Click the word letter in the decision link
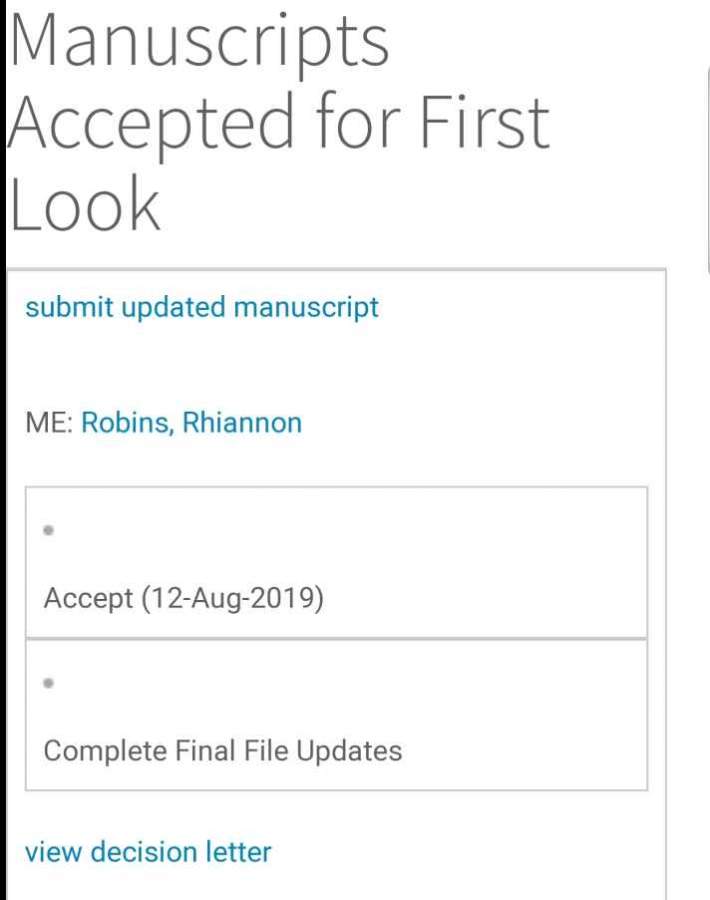The image size is (710, 900). [x=238, y=852]
